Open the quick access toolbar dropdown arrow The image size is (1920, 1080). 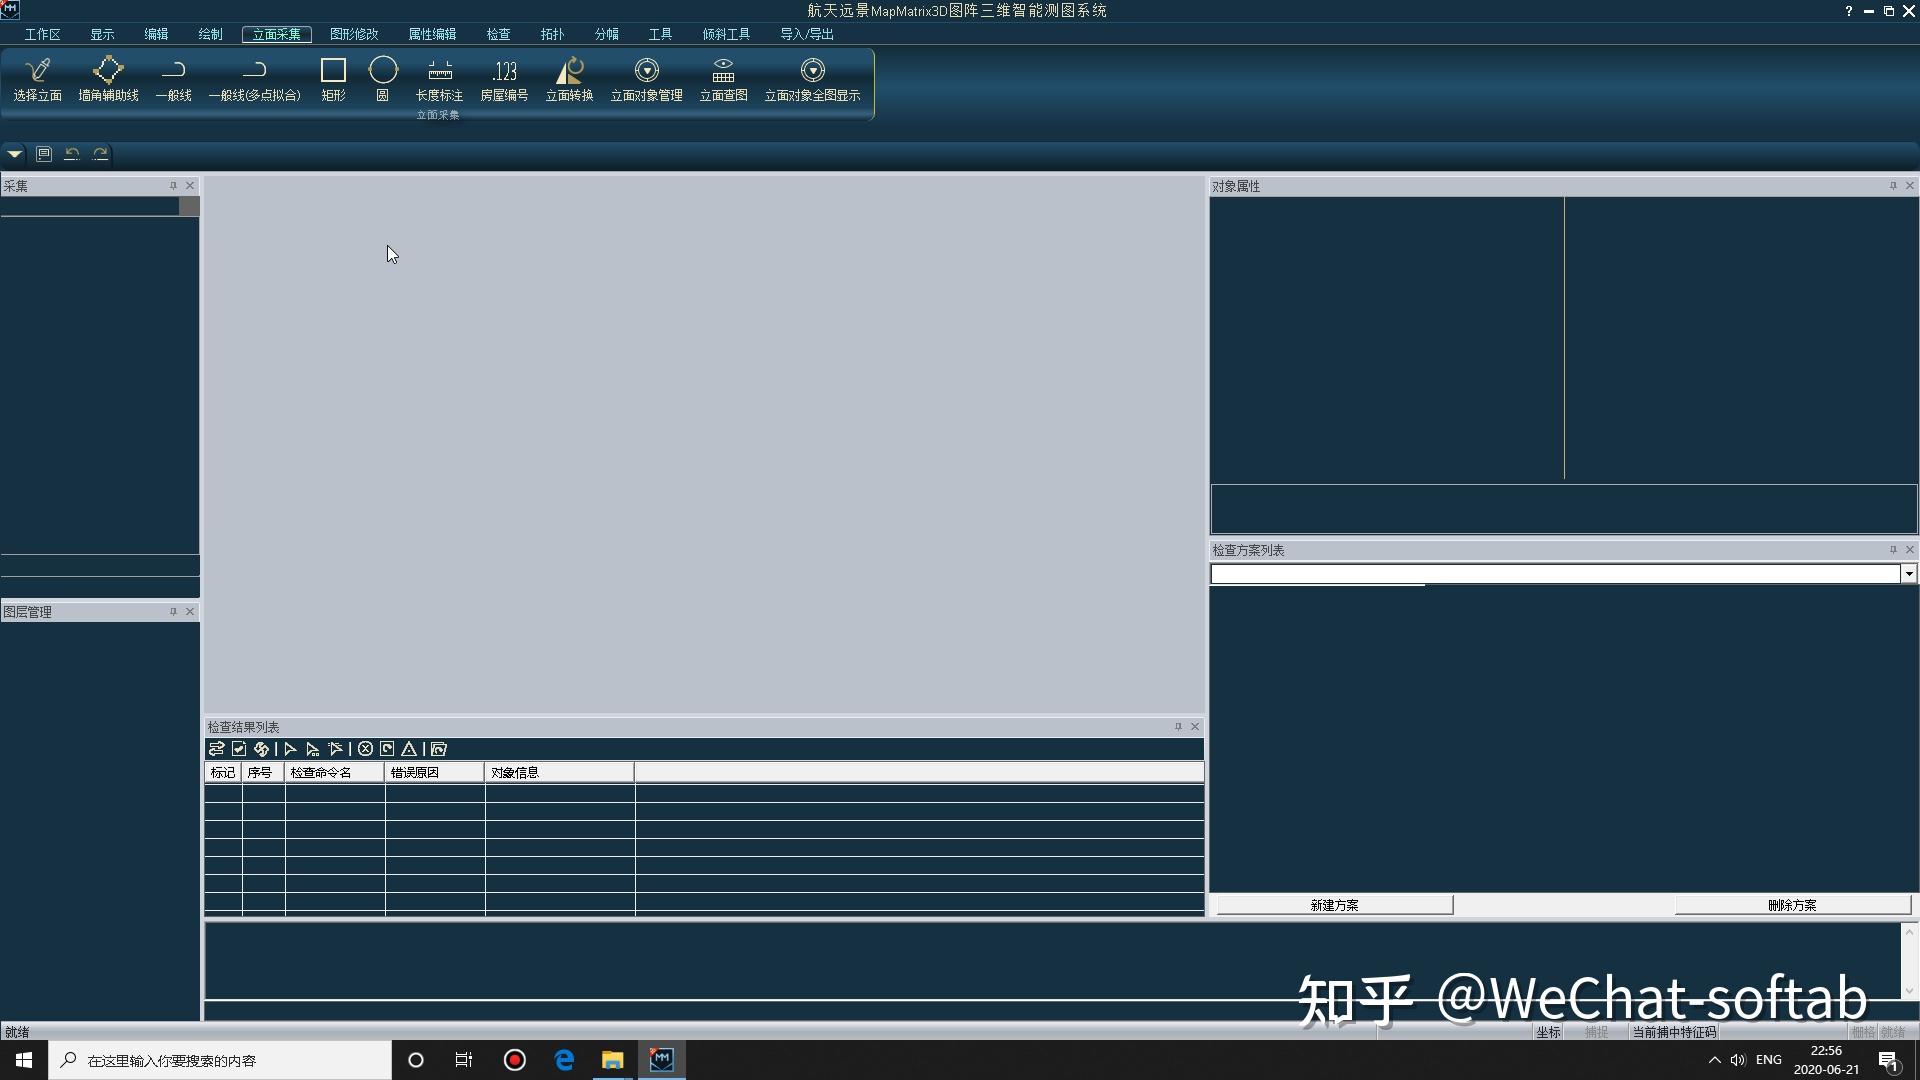(14, 154)
